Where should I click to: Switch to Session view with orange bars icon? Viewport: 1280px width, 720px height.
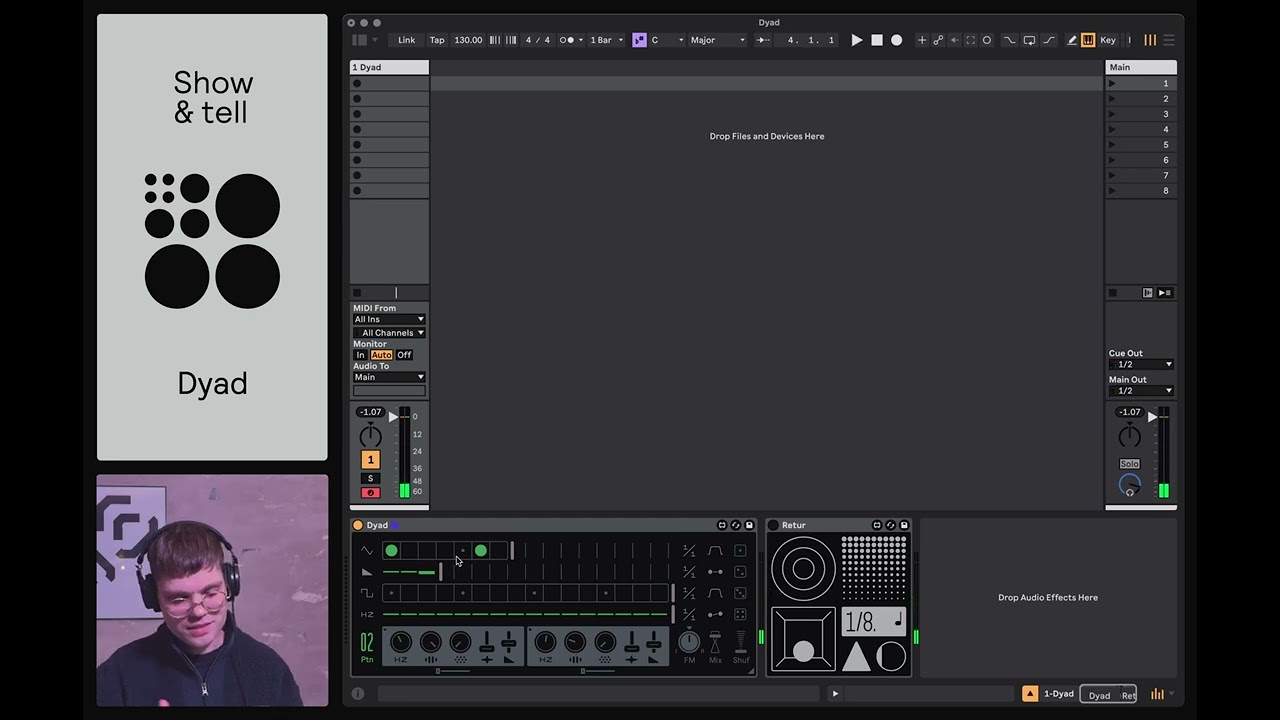[1150, 40]
